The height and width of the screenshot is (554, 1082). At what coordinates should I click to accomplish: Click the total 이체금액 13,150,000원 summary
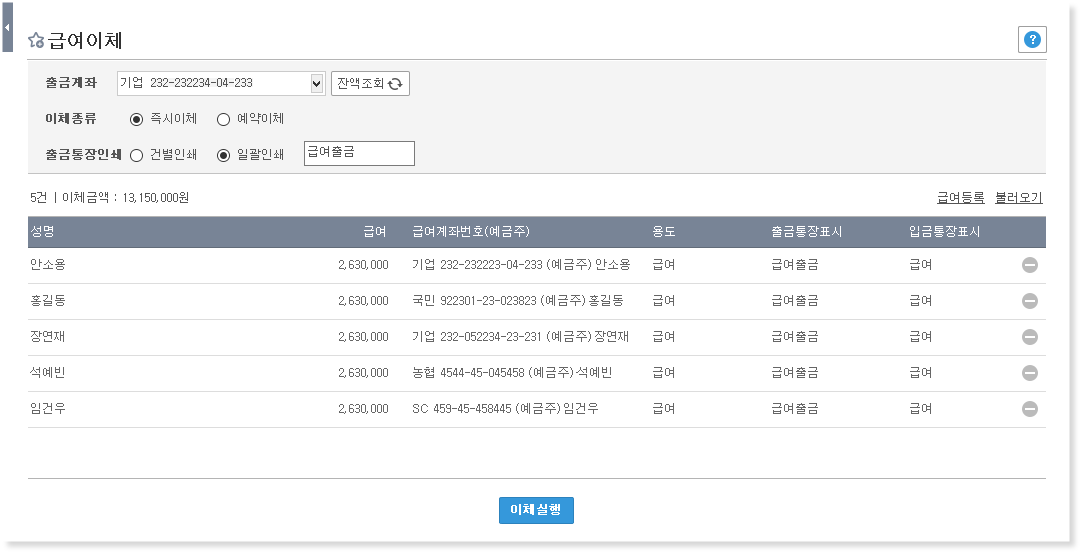click(x=125, y=198)
